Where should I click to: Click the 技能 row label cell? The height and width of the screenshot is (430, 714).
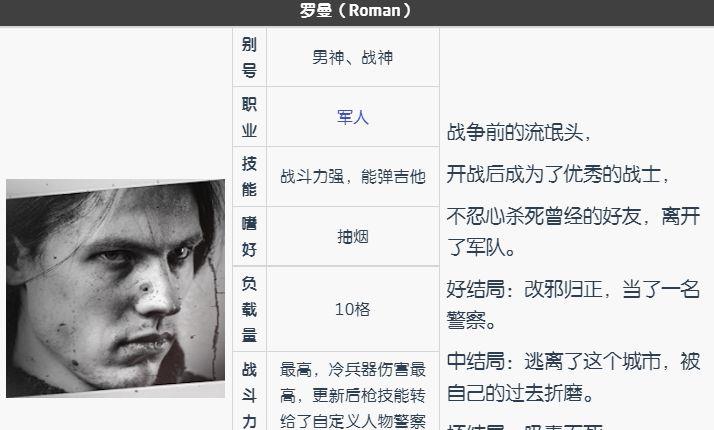pos(250,176)
